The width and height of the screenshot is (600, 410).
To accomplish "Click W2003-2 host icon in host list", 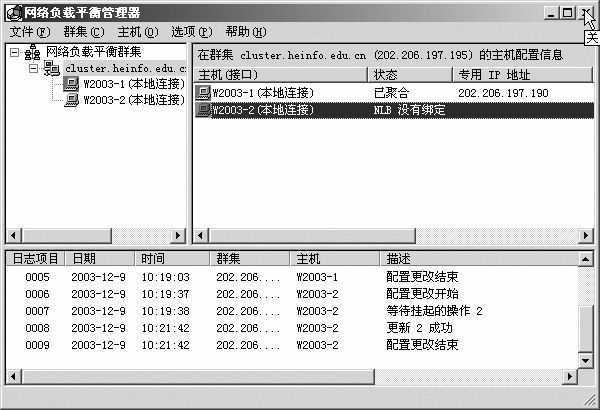I will (x=204, y=110).
